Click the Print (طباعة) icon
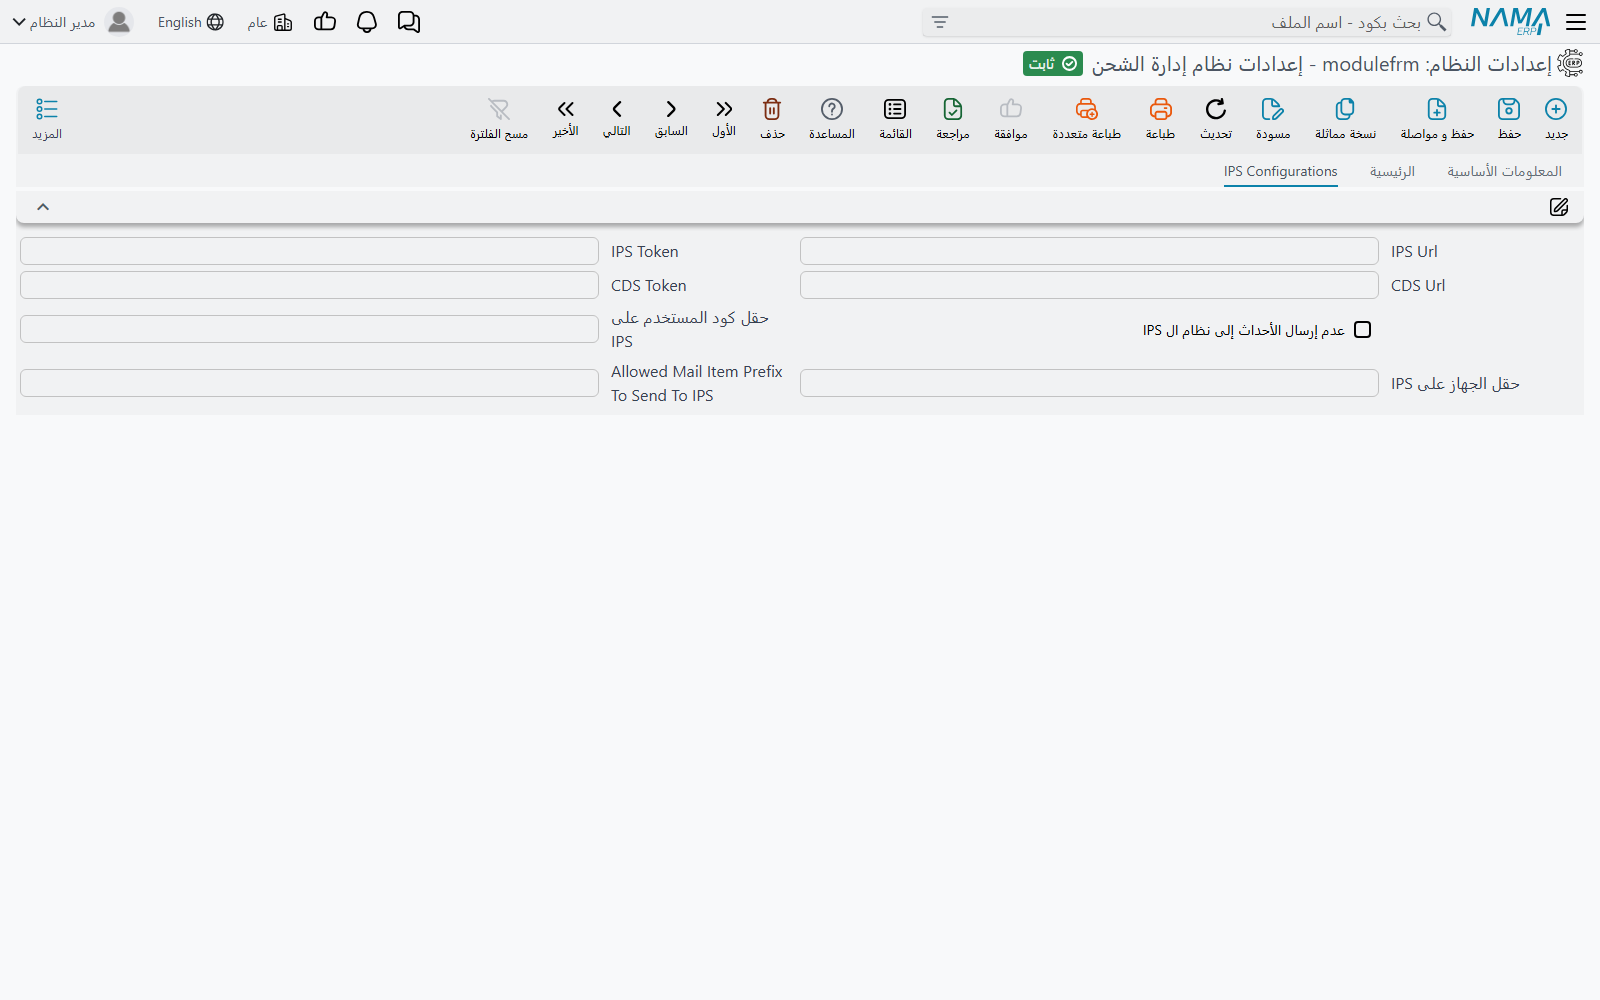Image resolution: width=1600 pixels, height=1000 pixels. coord(1160,109)
